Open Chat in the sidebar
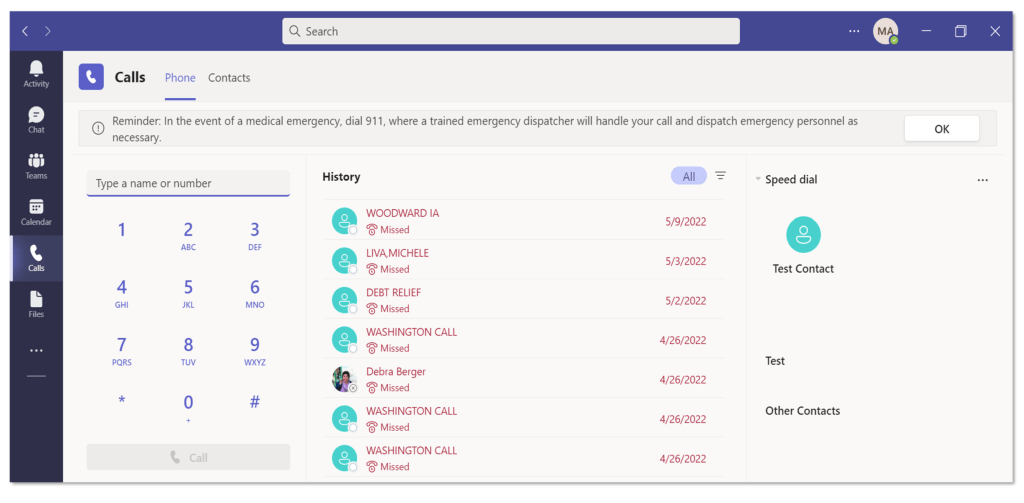 pyautogui.click(x=36, y=119)
